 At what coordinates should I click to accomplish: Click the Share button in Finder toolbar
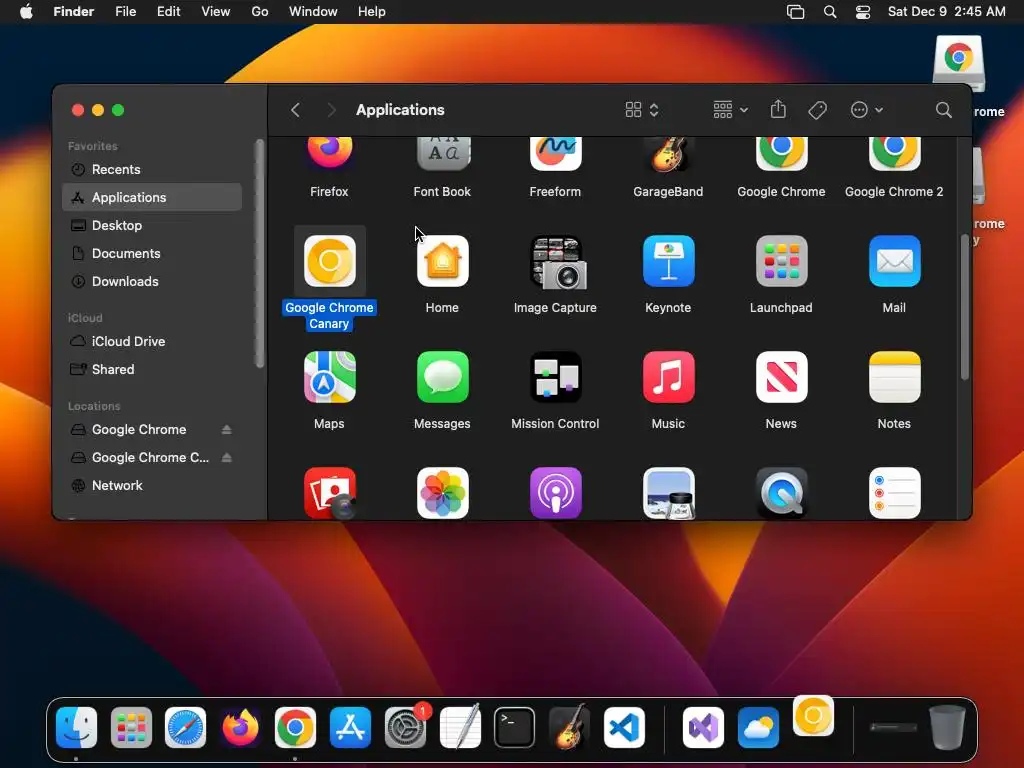778,109
